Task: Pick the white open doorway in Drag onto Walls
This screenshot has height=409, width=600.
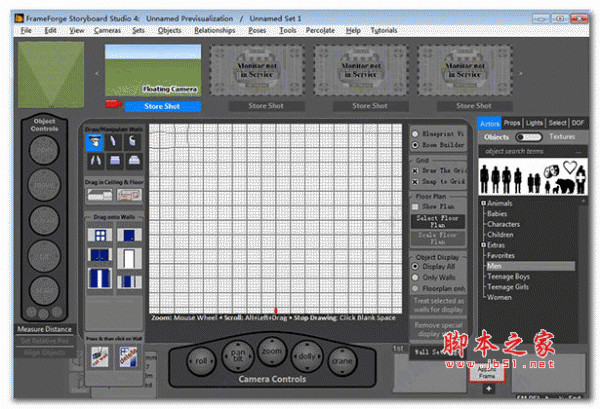Action: pos(129,258)
